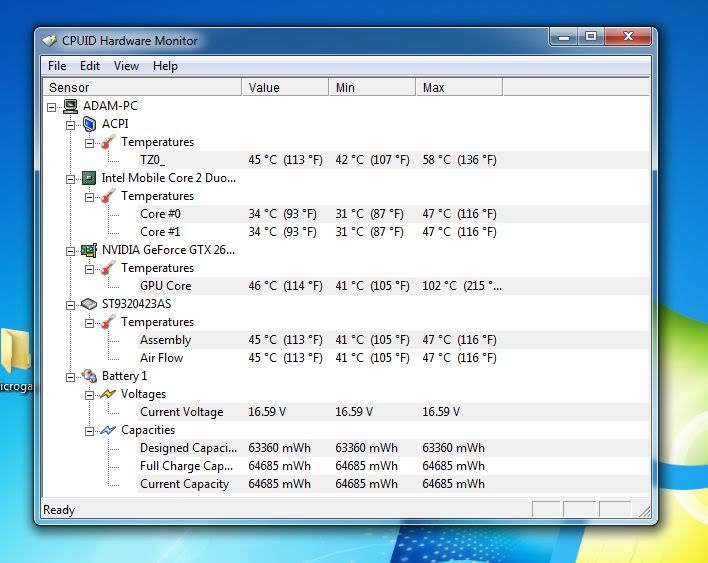Select the Full Charge Capacity row

pyautogui.click(x=394, y=466)
